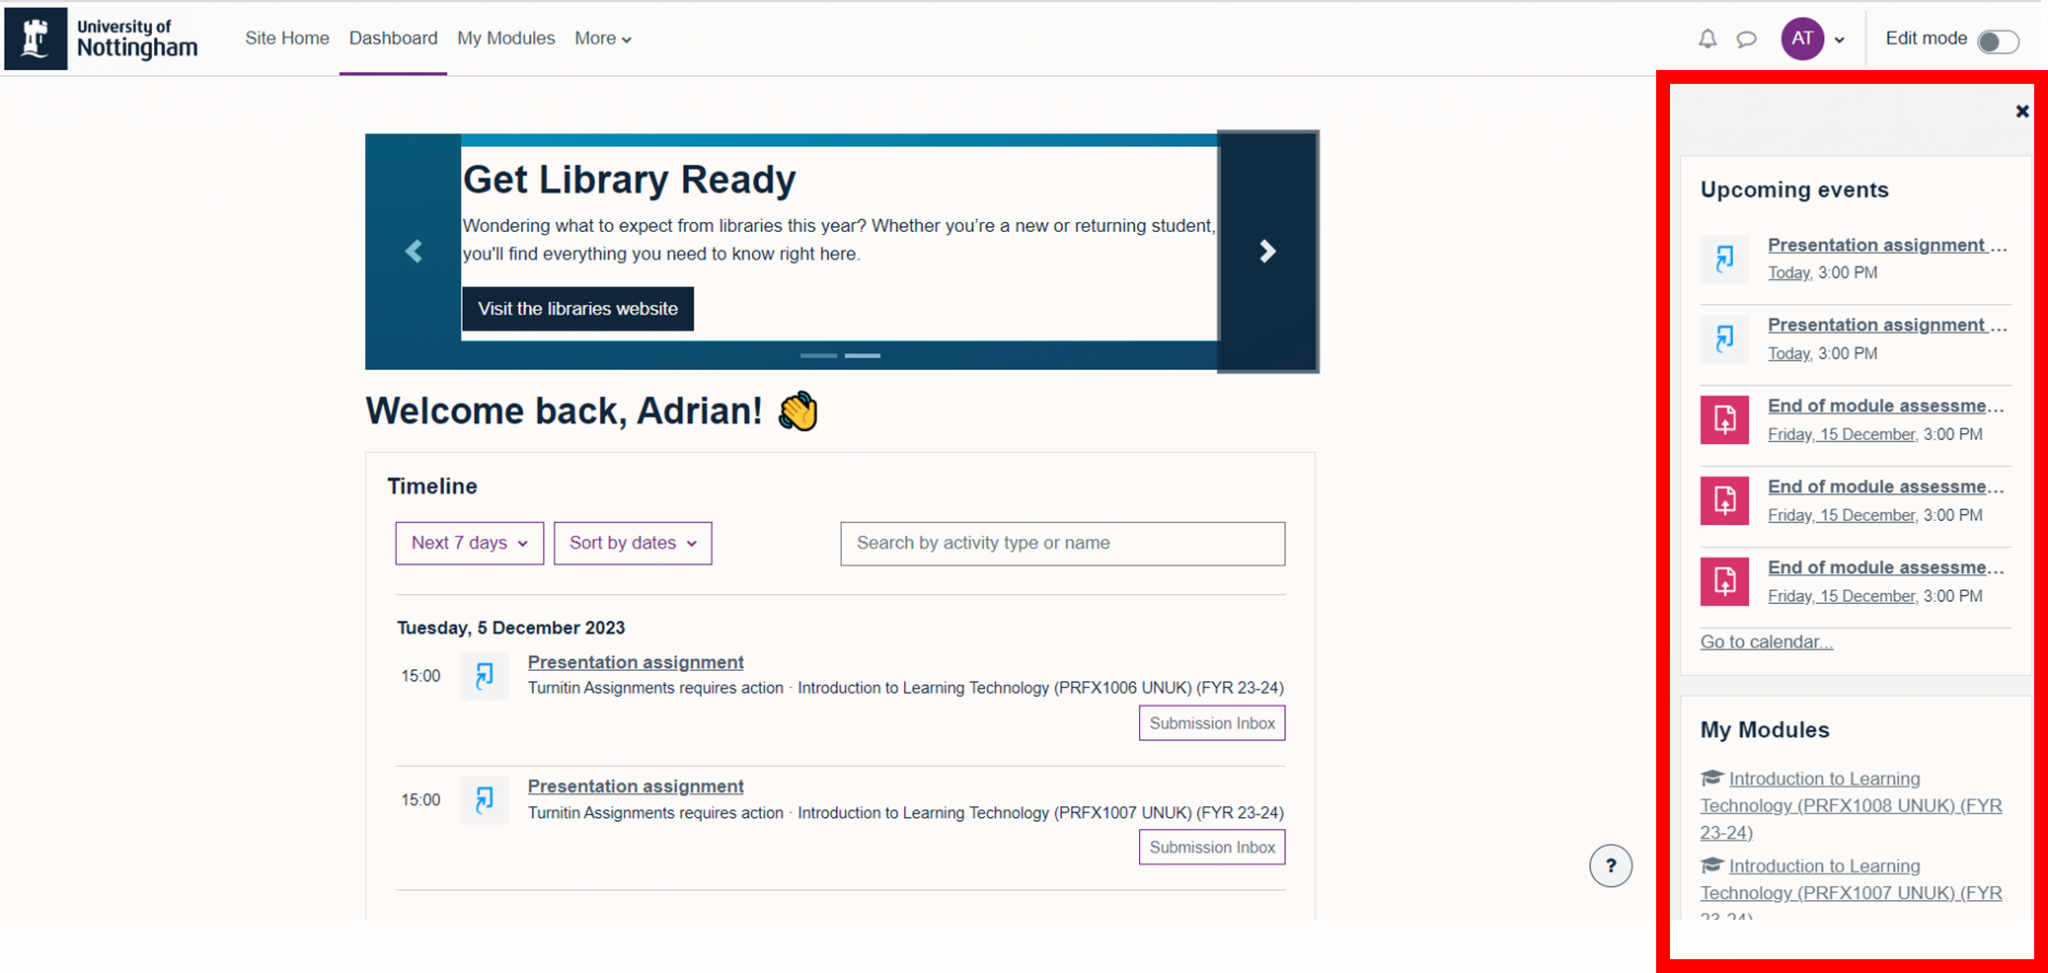This screenshot has width=2048, height=973.
Task: Expand the Next 7 days filter
Action: pos(469,543)
